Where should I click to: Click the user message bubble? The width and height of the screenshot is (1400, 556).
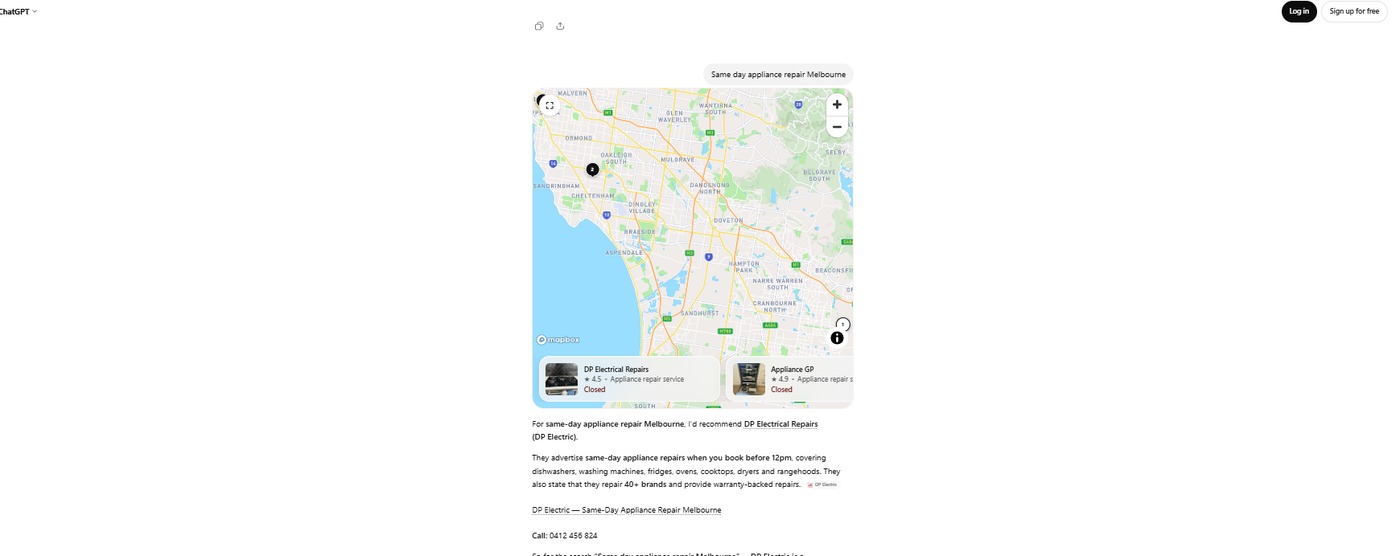[778, 74]
